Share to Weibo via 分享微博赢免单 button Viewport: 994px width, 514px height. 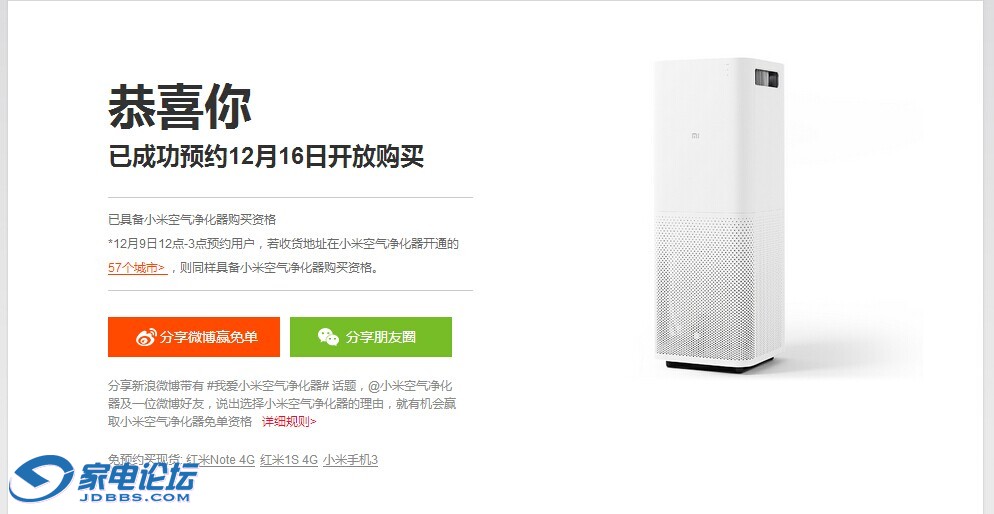[x=193, y=337]
